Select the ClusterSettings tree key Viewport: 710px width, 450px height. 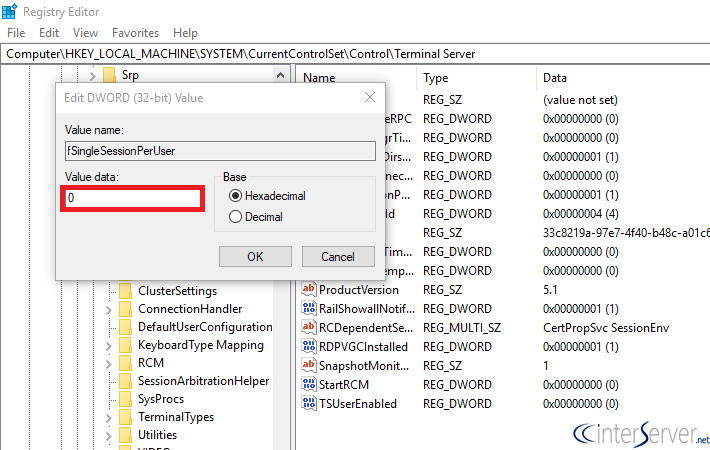tap(178, 291)
